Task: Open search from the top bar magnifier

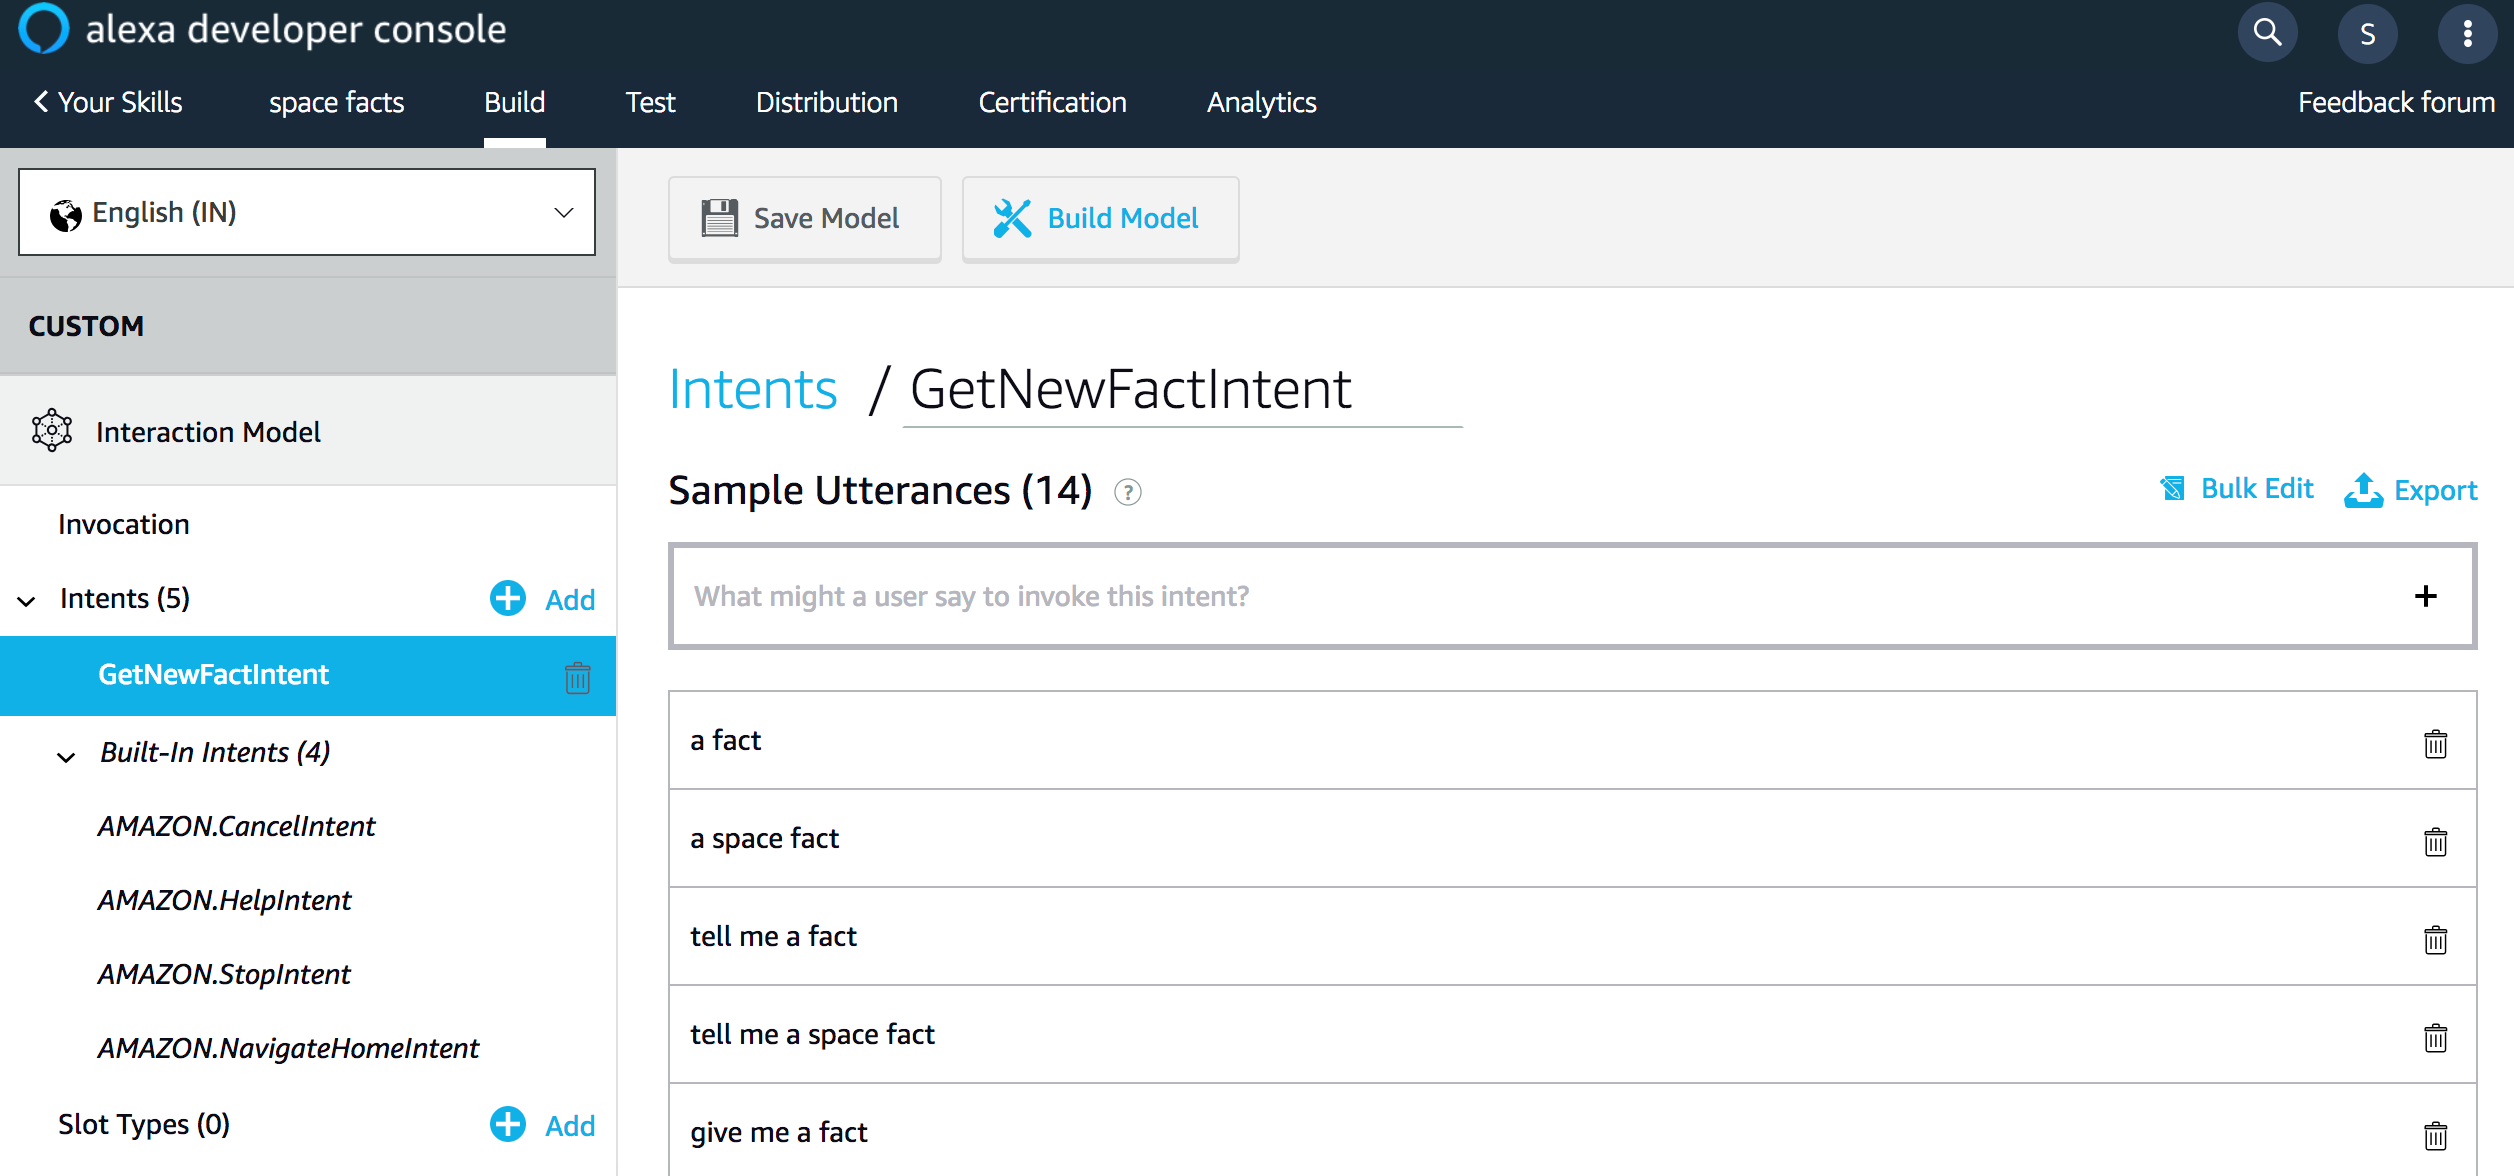Action: [x=2268, y=32]
